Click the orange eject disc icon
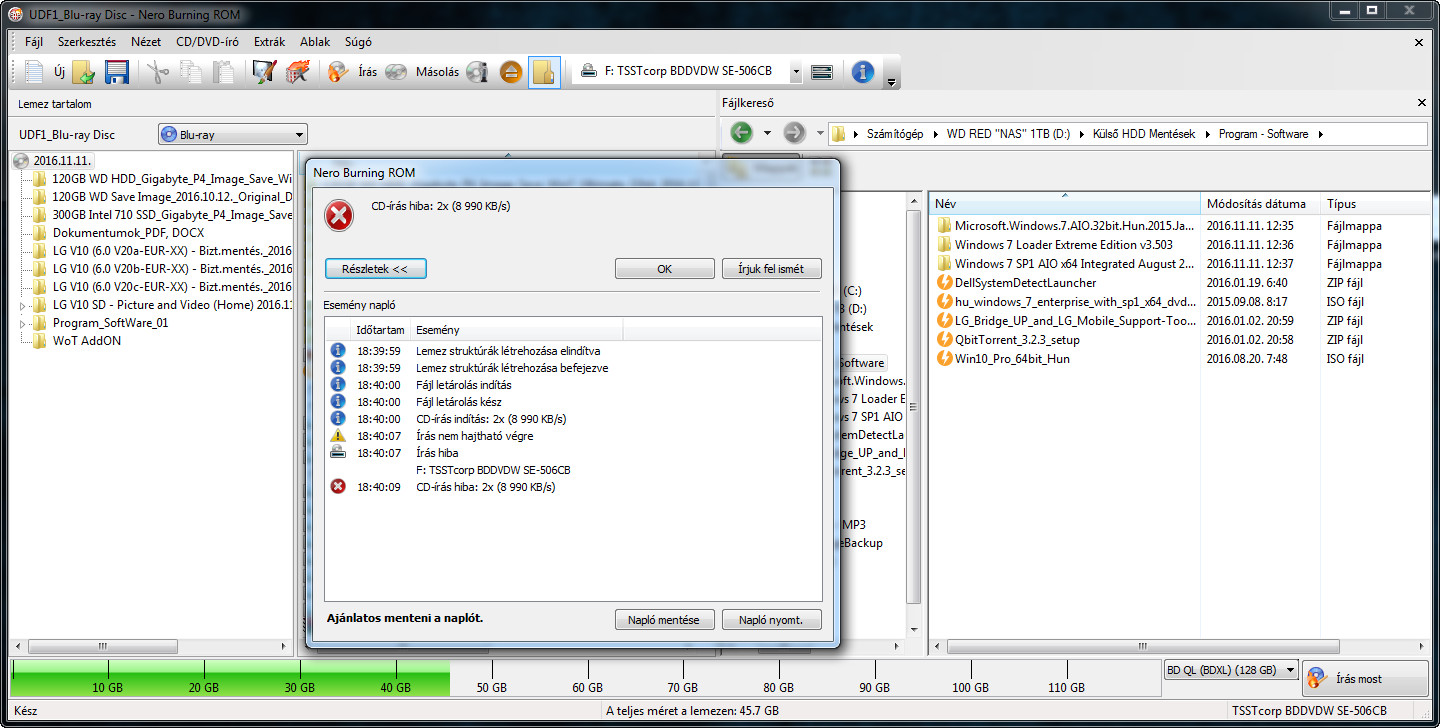 point(511,72)
